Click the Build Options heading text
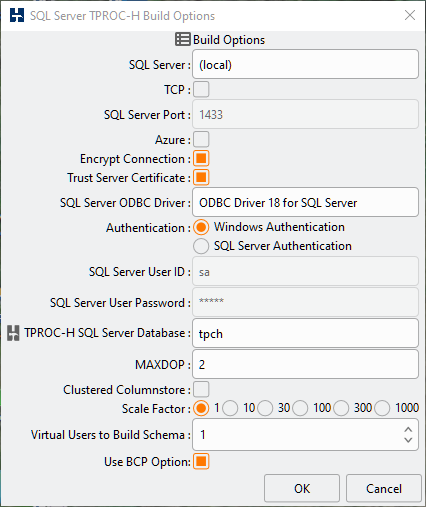The height and width of the screenshot is (507, 426). click(x=229, y=40)
